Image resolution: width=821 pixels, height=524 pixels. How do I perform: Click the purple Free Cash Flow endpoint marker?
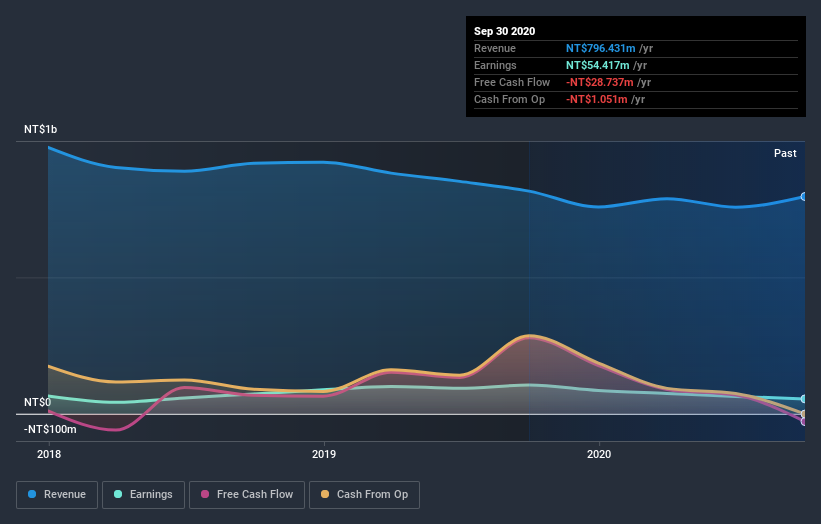click(x=804, y=422)
